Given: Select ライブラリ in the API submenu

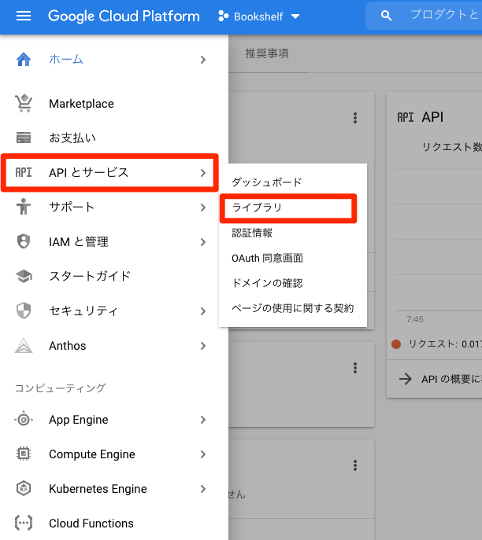Looking at the screenshot, I should (x=257, y=208).
